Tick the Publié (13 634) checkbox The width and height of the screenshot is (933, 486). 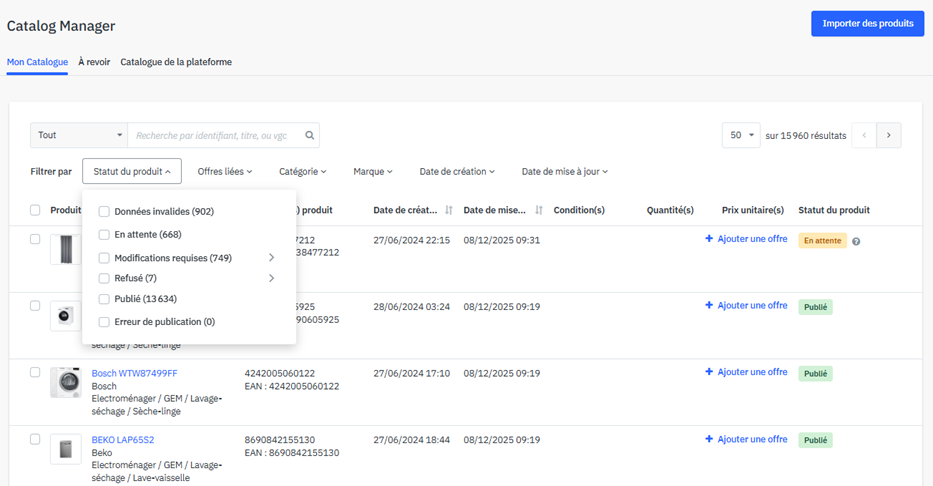click(x=104, y=299)
